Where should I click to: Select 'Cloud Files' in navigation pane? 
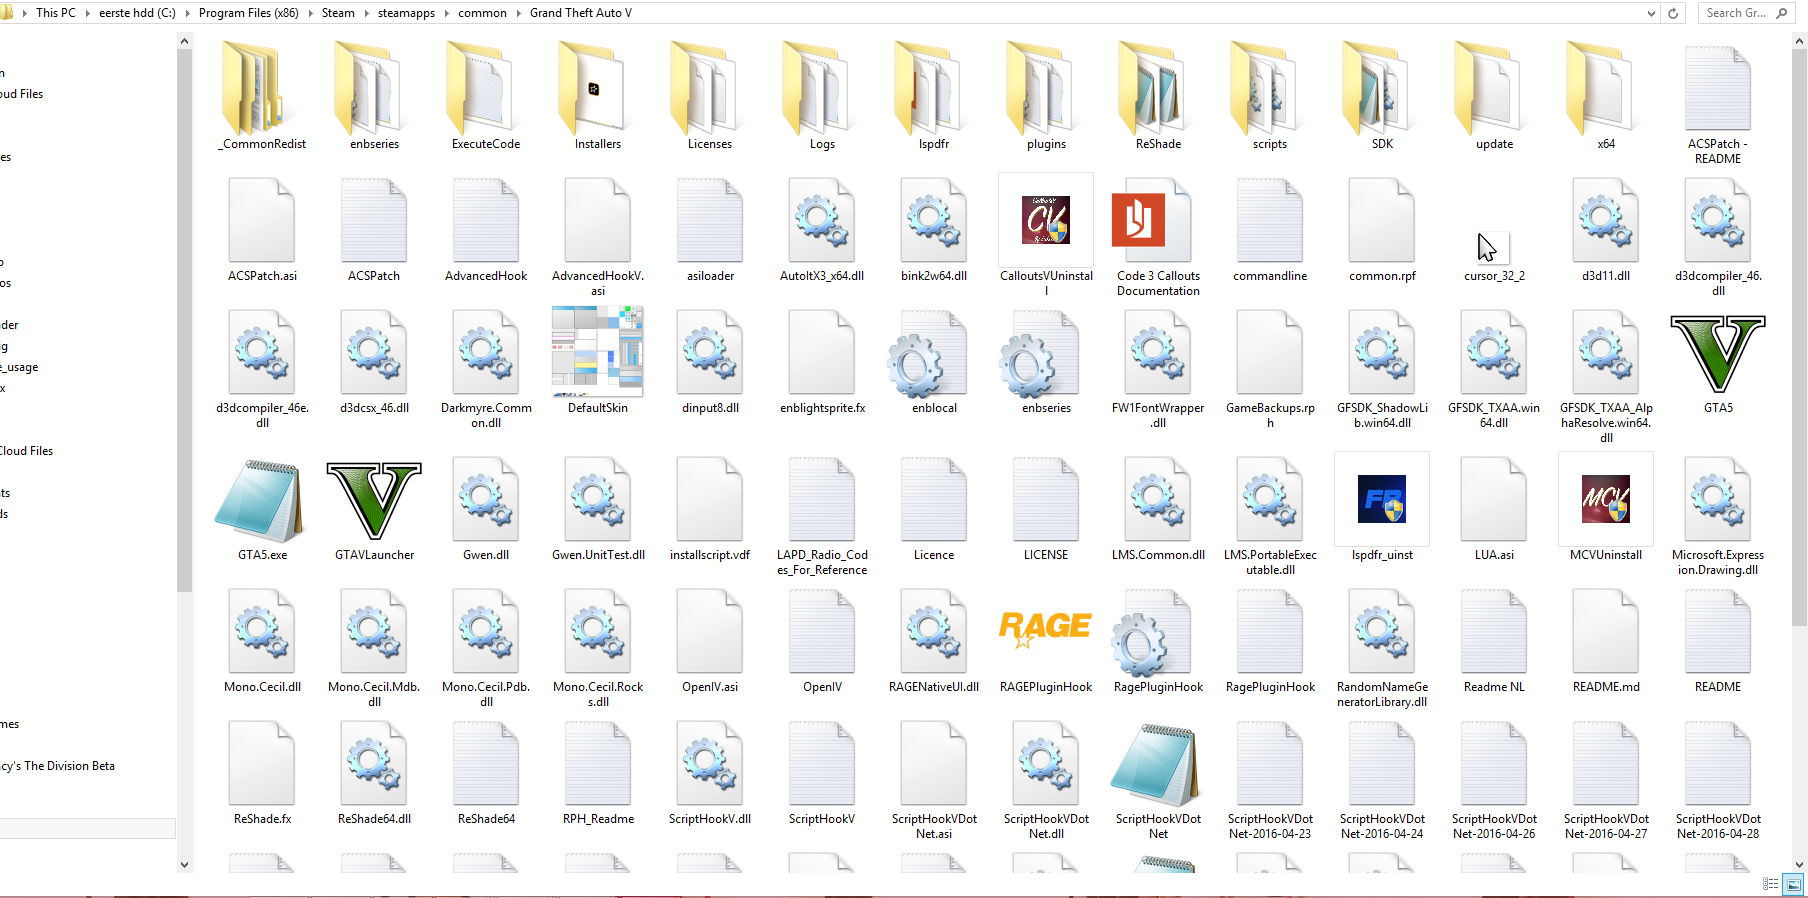click(x=27, y=451)
